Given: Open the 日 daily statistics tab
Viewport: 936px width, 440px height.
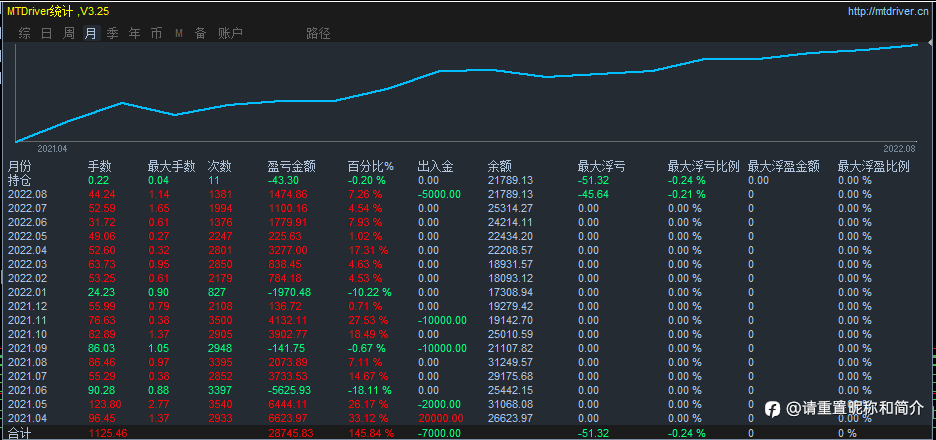Looking at the screenshot, I should tap(47, 33).
